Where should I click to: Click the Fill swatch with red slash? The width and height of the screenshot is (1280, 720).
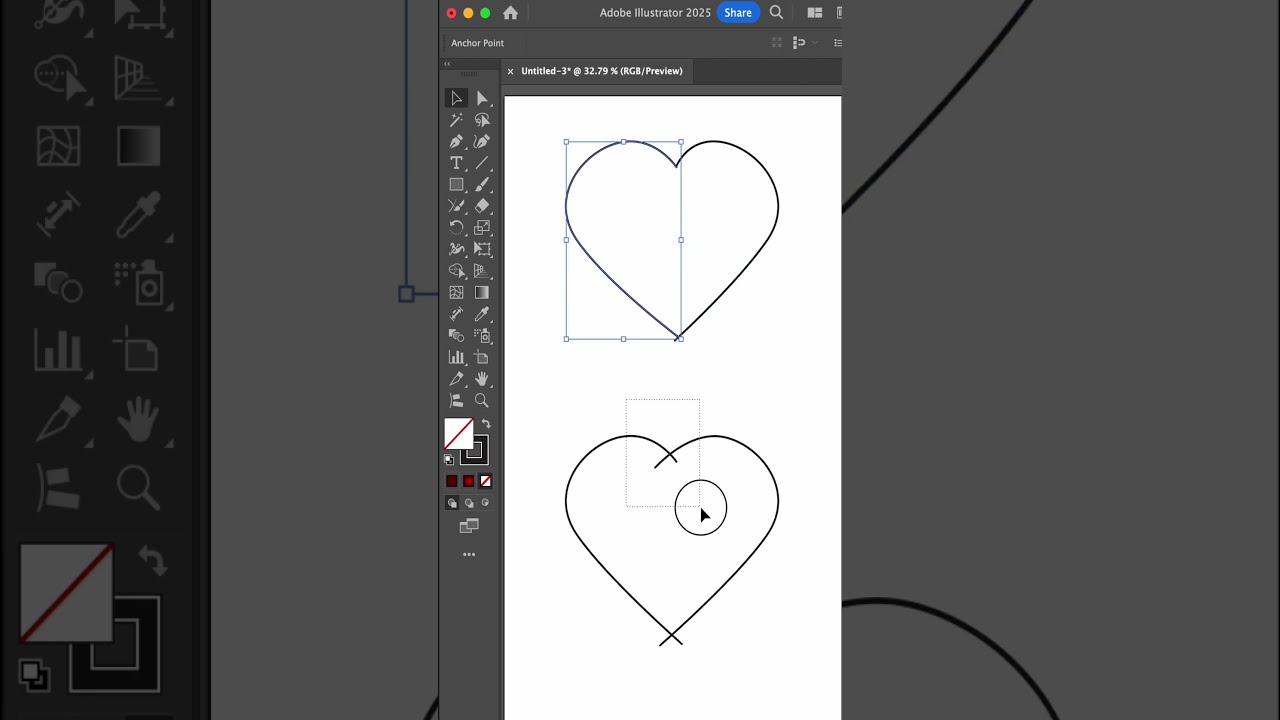coord(457,433)
